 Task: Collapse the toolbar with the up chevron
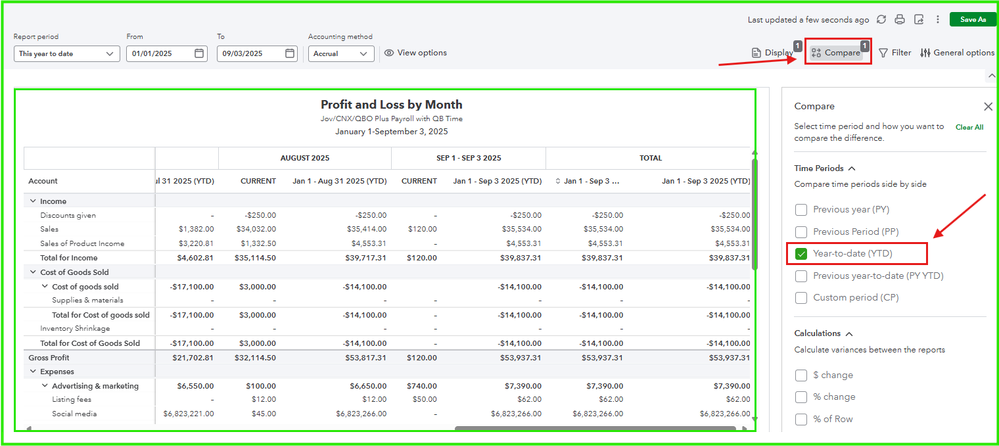click(991, 76)
